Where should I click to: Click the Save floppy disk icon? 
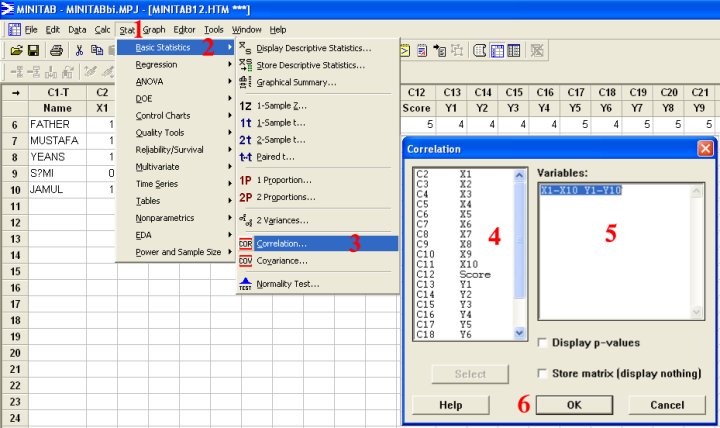pyautogui.click(x=33, y=50)
